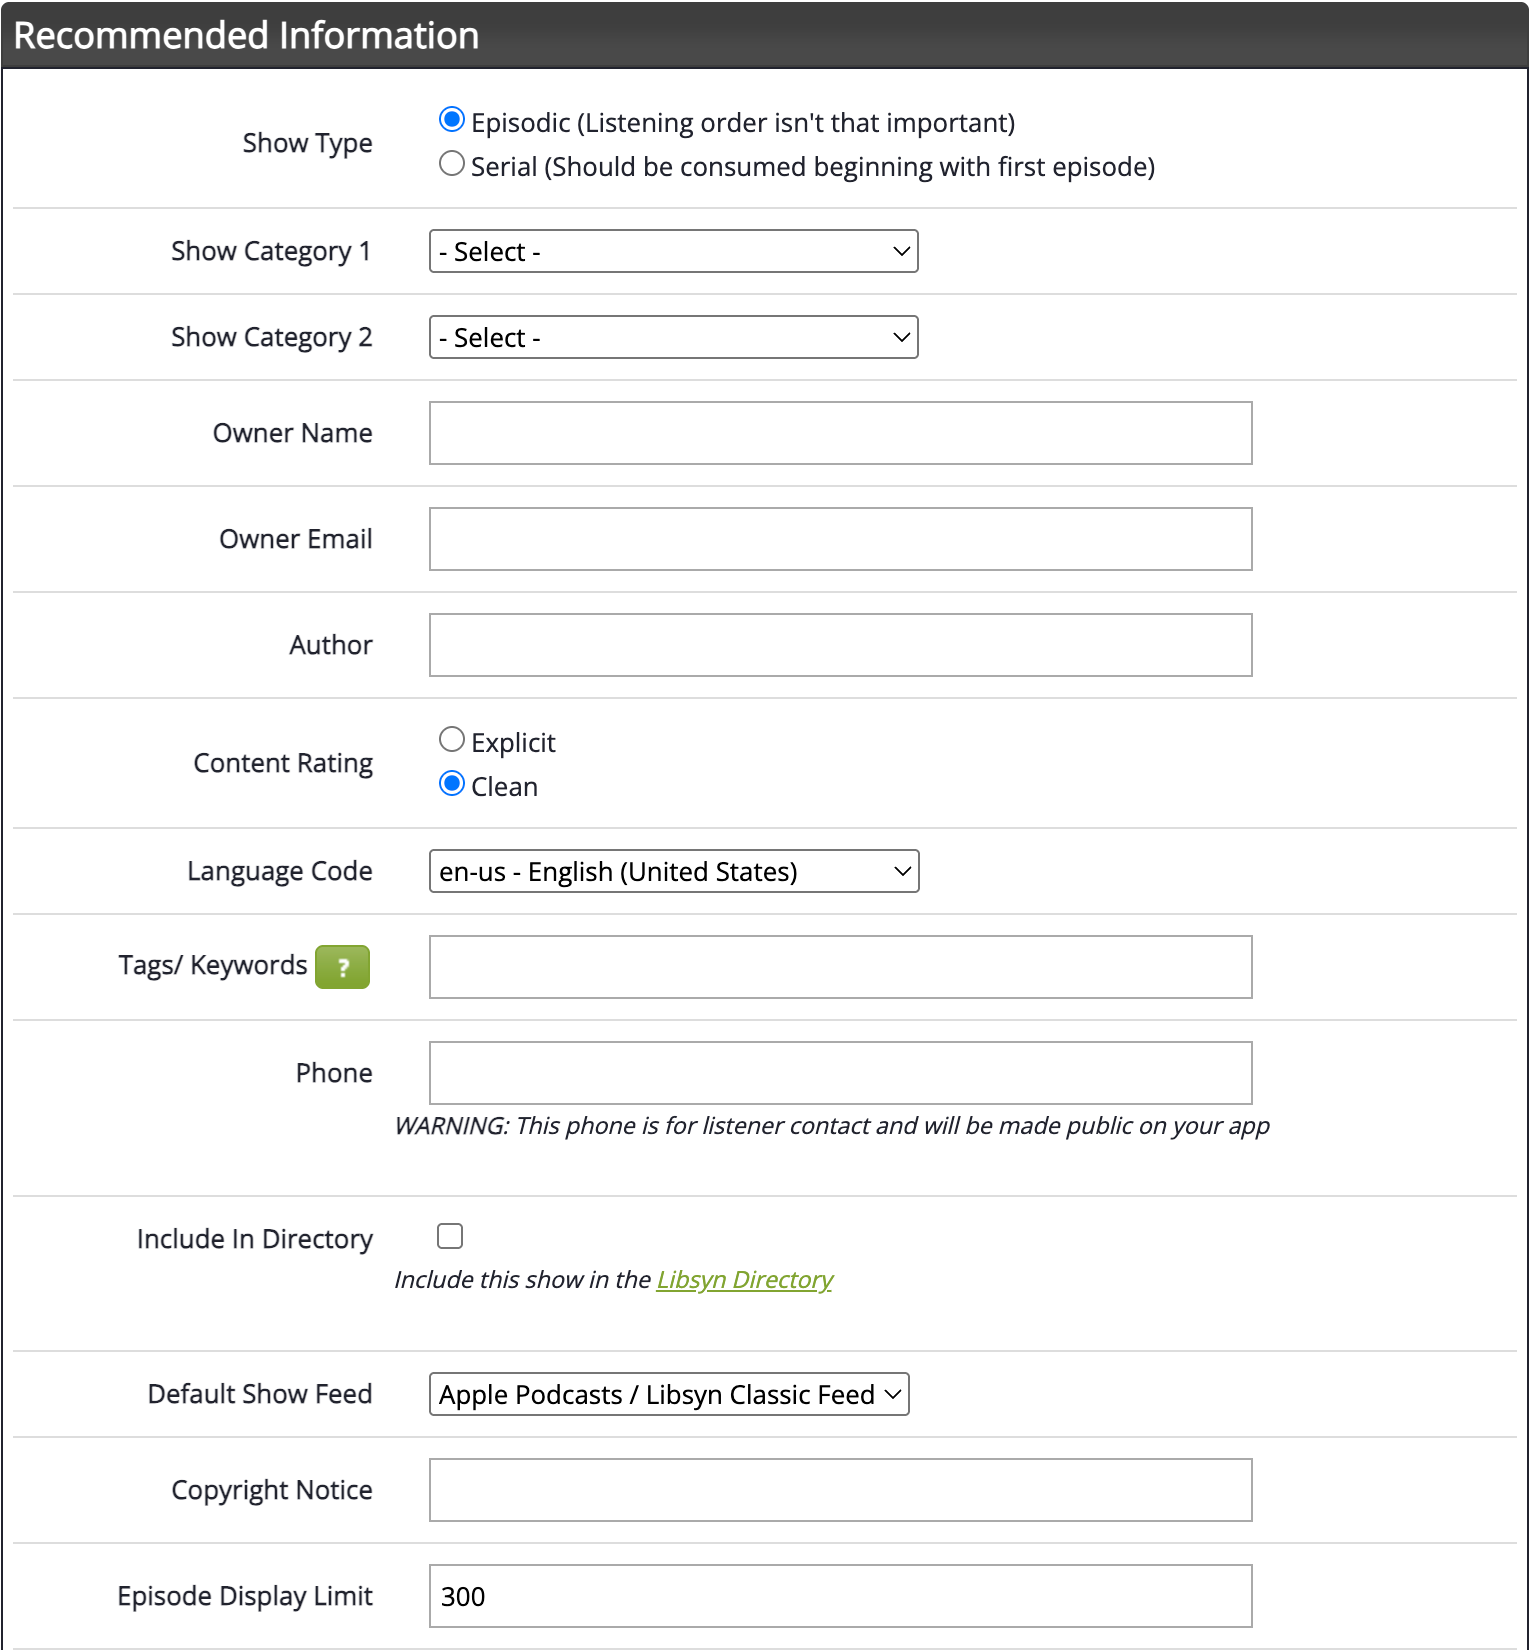This screenshot has height=1650, width=1530.
Task: Expand the Show Category 2 dropdown
Action: coord(673,338)
